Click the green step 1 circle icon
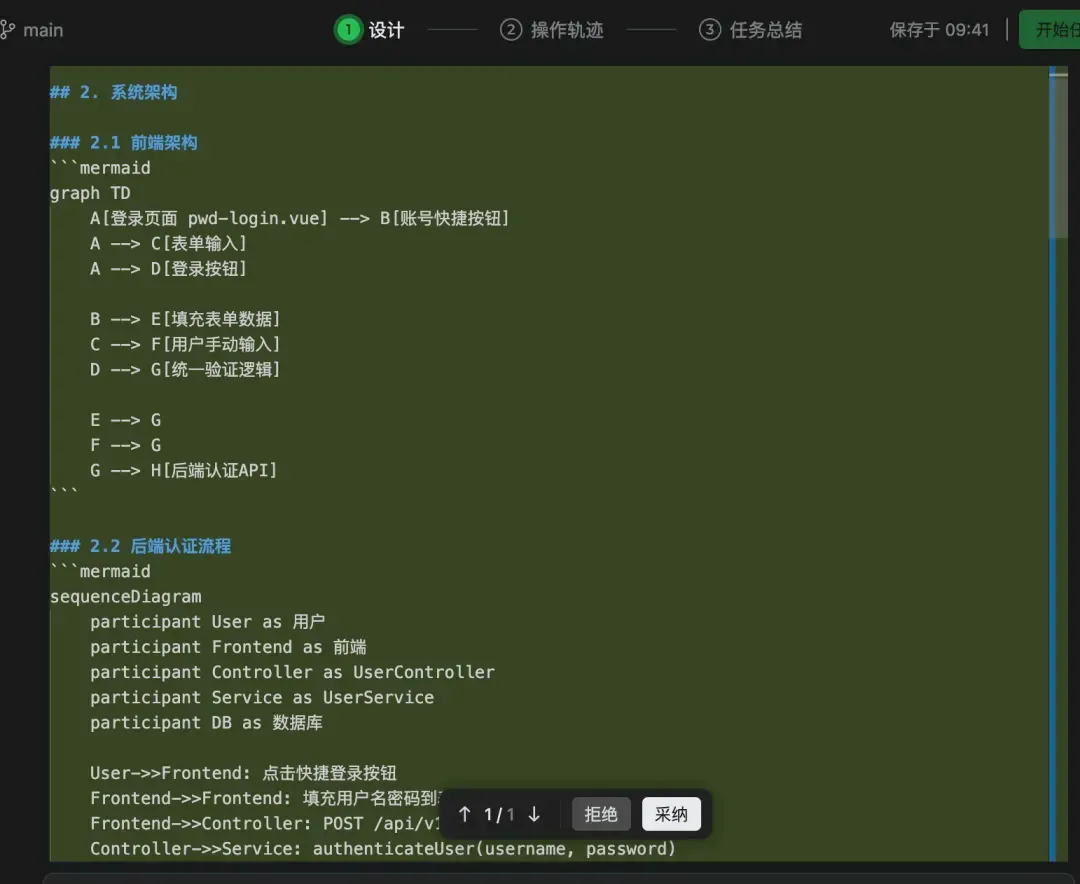This screenshot has width=1080, height=884. [349, 30]
